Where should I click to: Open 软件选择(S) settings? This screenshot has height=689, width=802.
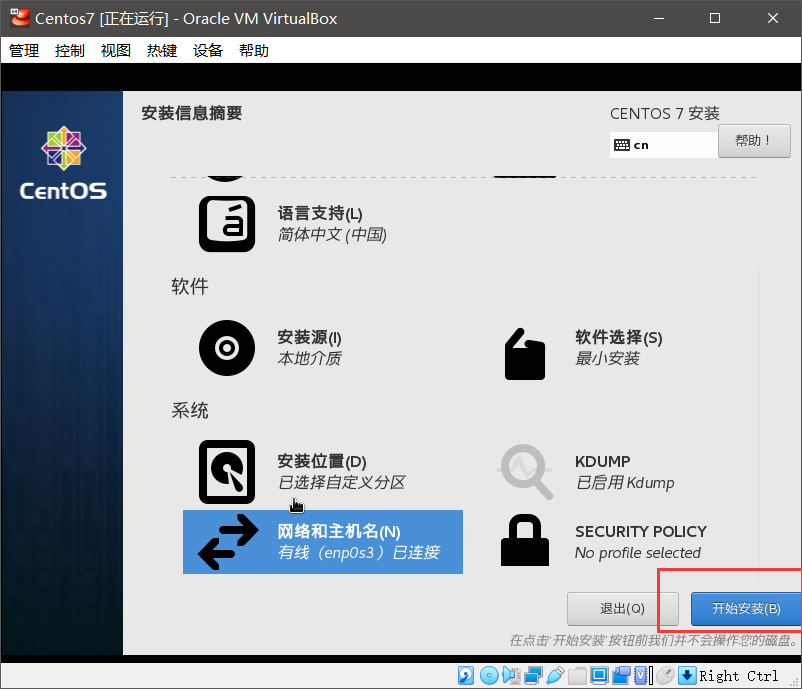619,338
